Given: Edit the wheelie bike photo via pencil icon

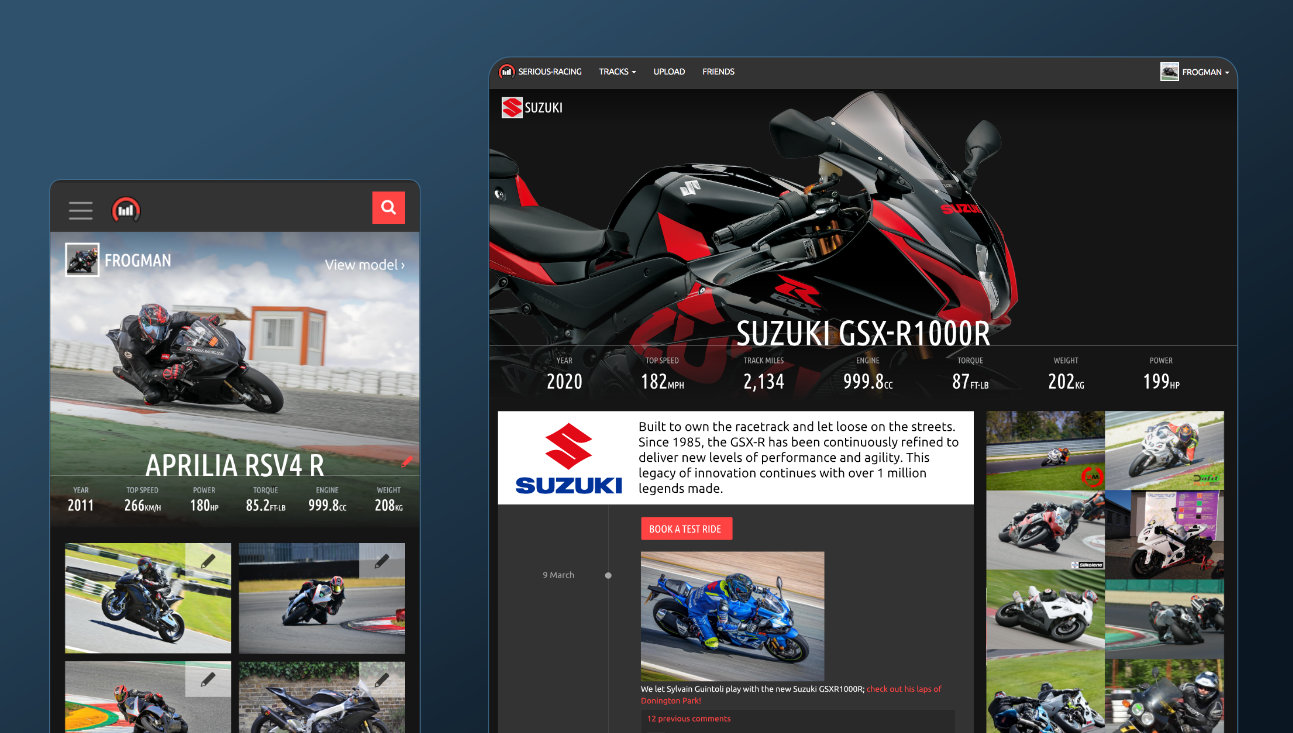Looking at the screenshot, I should pyautogui.click(x=208, y=561).
